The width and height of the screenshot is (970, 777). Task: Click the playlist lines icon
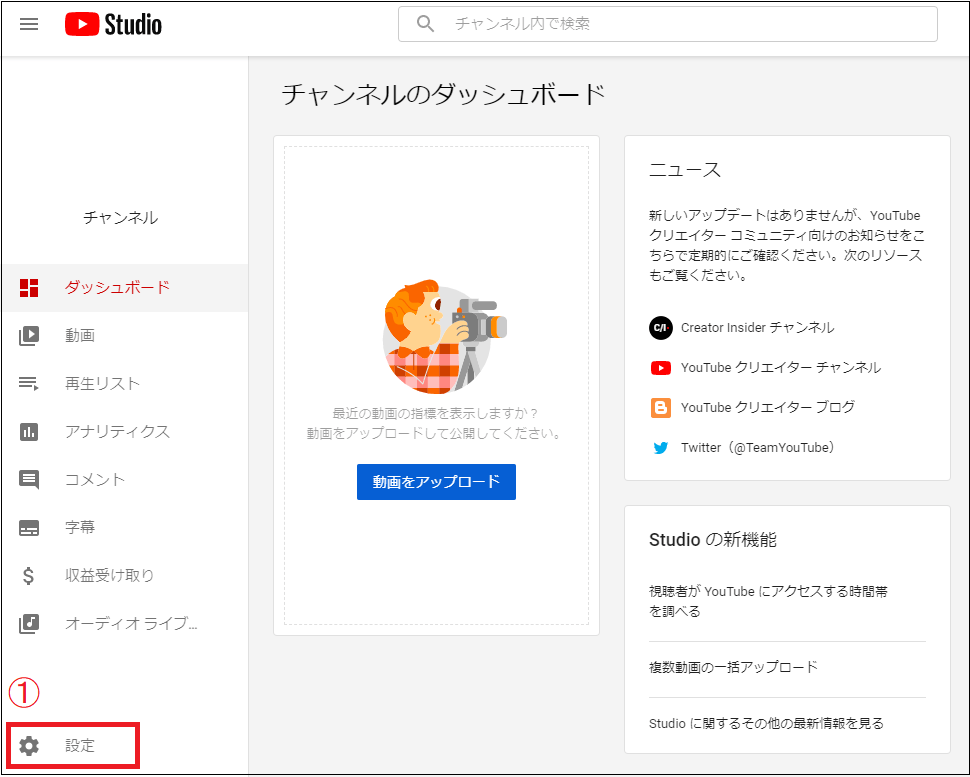click(x=29, y=384)
